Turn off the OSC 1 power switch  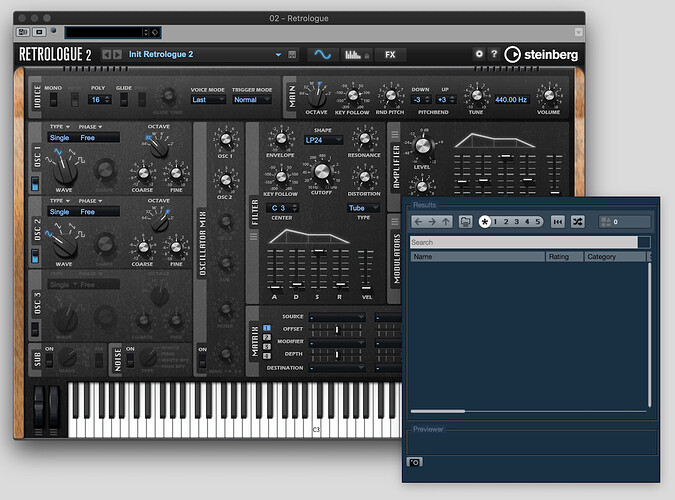tap(35, 183)
